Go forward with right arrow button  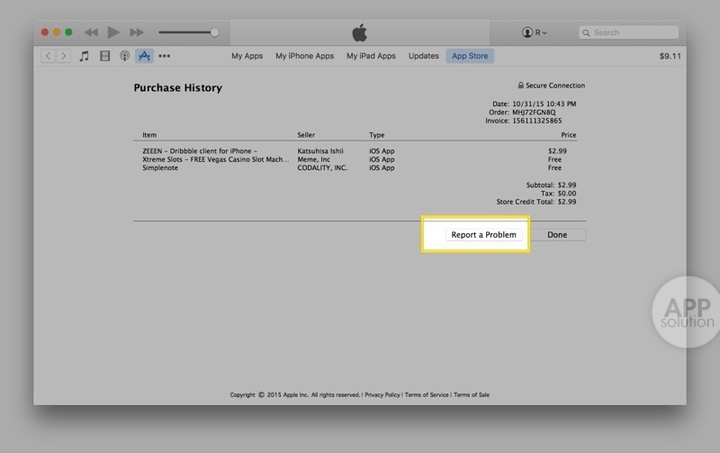(63, 56)
